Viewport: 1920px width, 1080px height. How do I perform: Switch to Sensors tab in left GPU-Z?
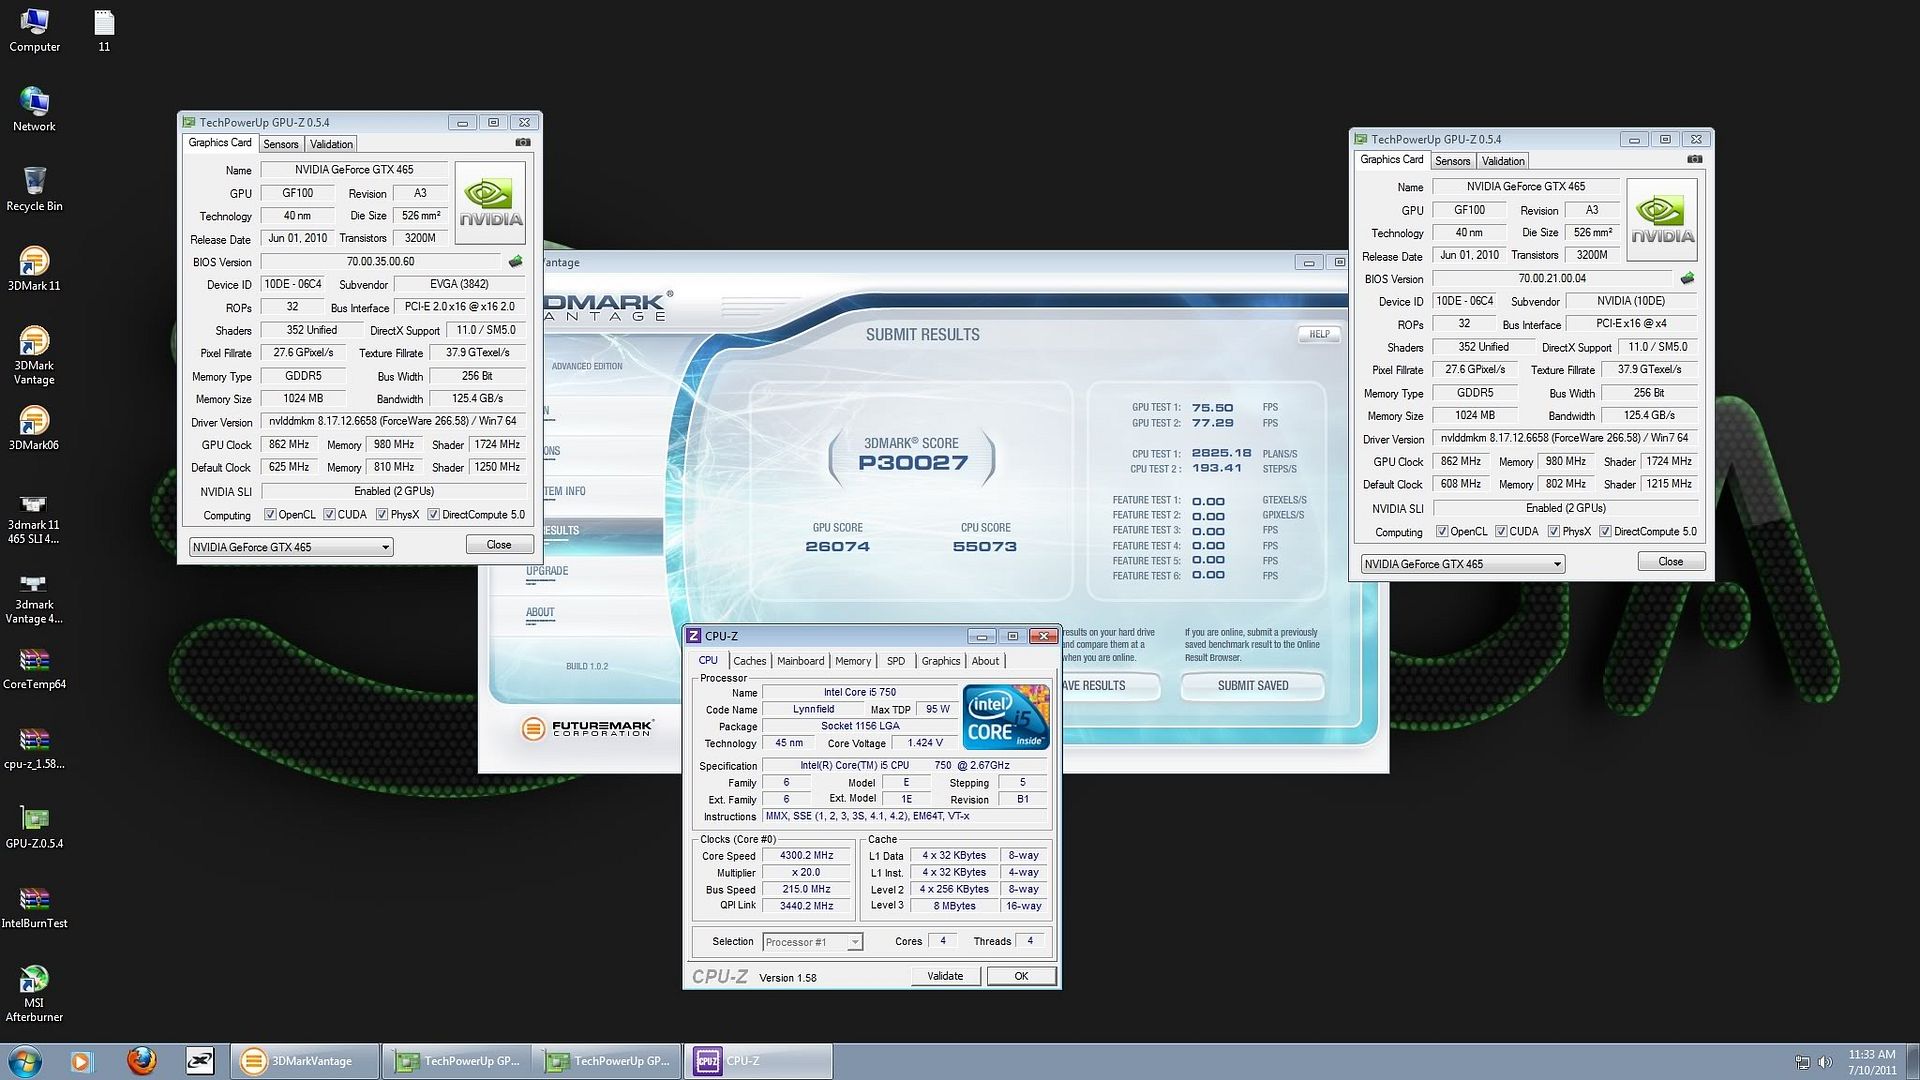[281, 144]
